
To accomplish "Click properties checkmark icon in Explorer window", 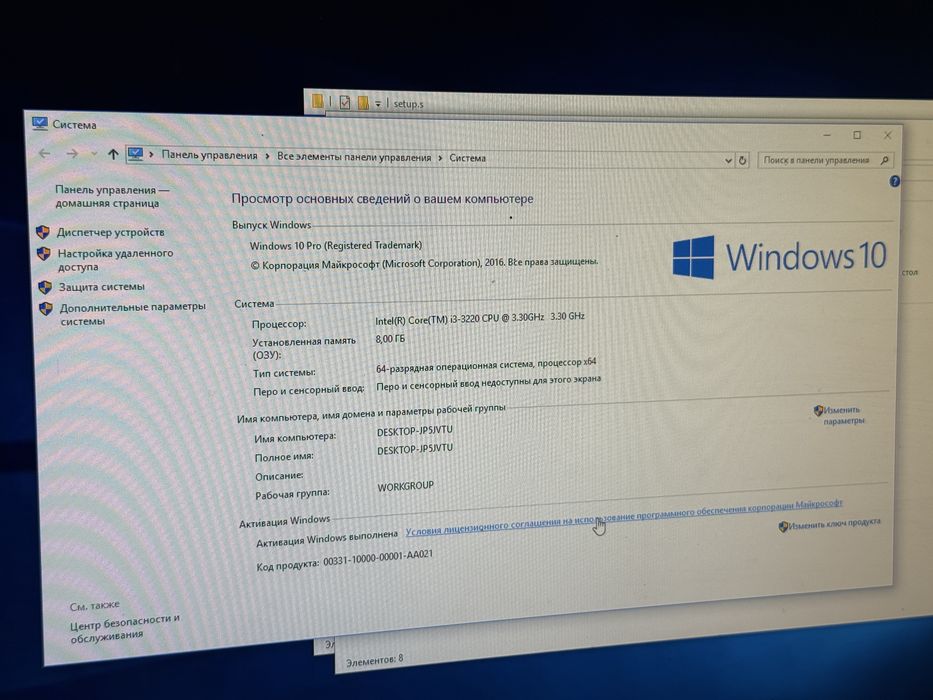I will [345, 102].
